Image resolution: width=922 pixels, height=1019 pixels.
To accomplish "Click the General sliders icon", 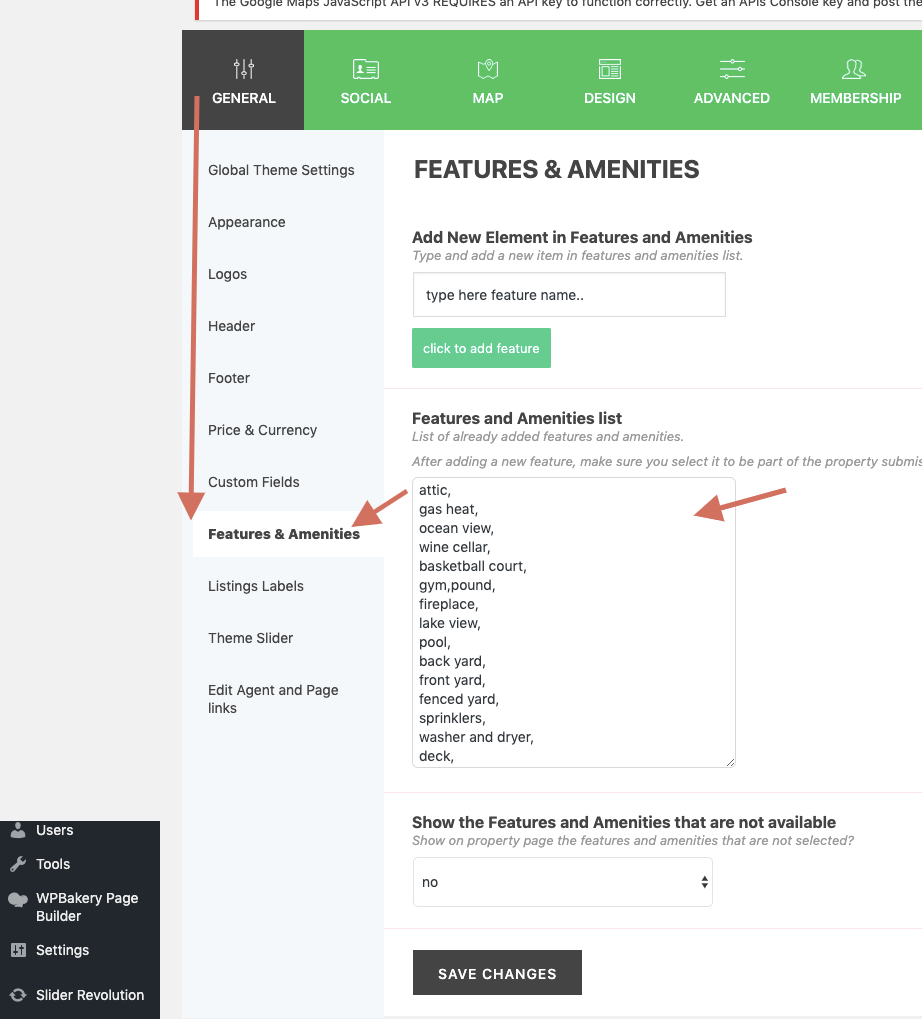I will click(244, 69).
